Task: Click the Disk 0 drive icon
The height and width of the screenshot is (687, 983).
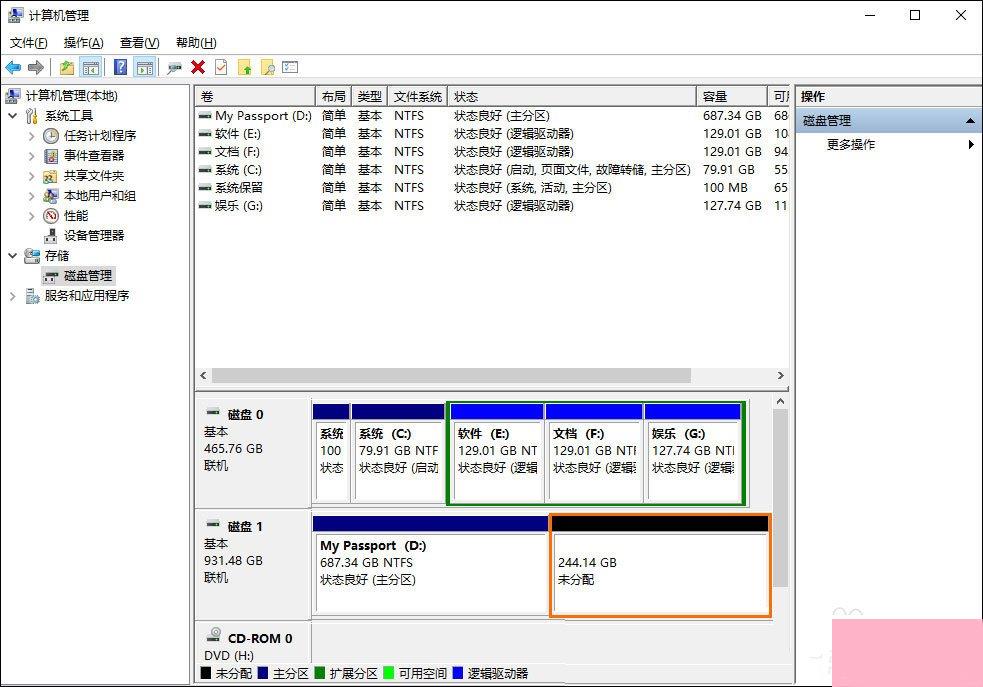Action: [213, 412]
